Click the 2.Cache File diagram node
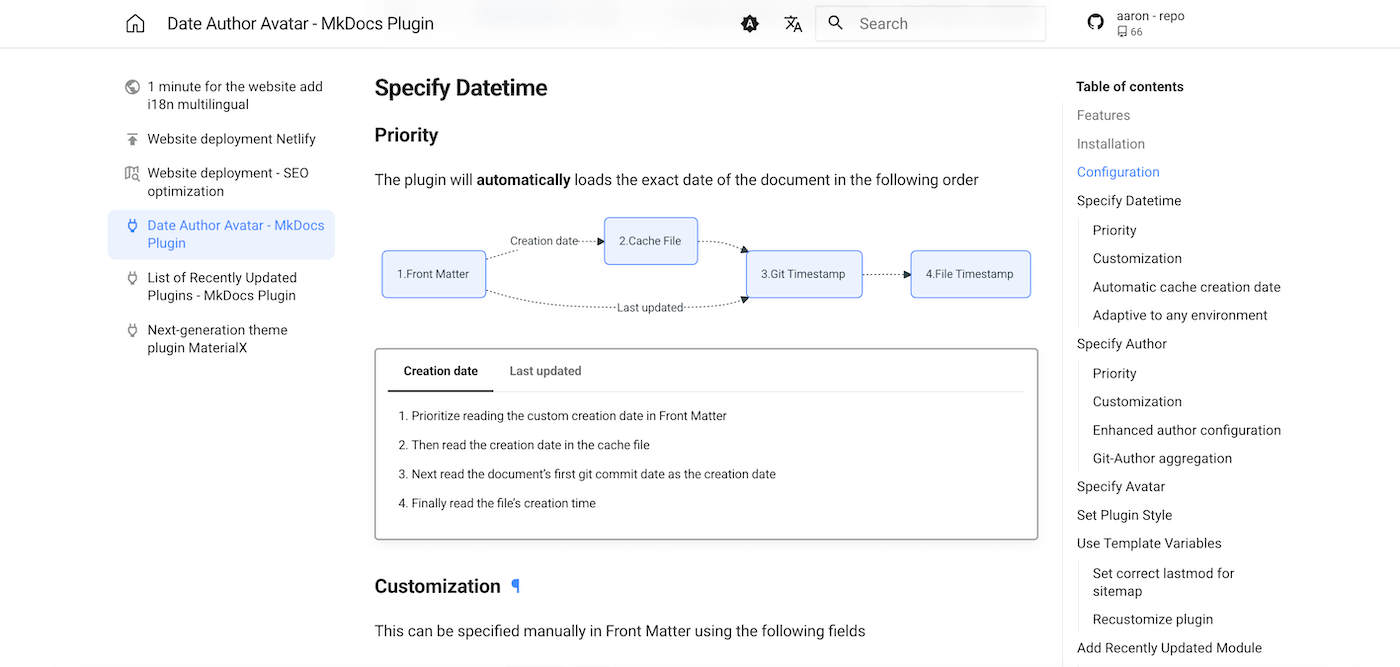Viewport: 1400px width, 667px height. point(651,241)
